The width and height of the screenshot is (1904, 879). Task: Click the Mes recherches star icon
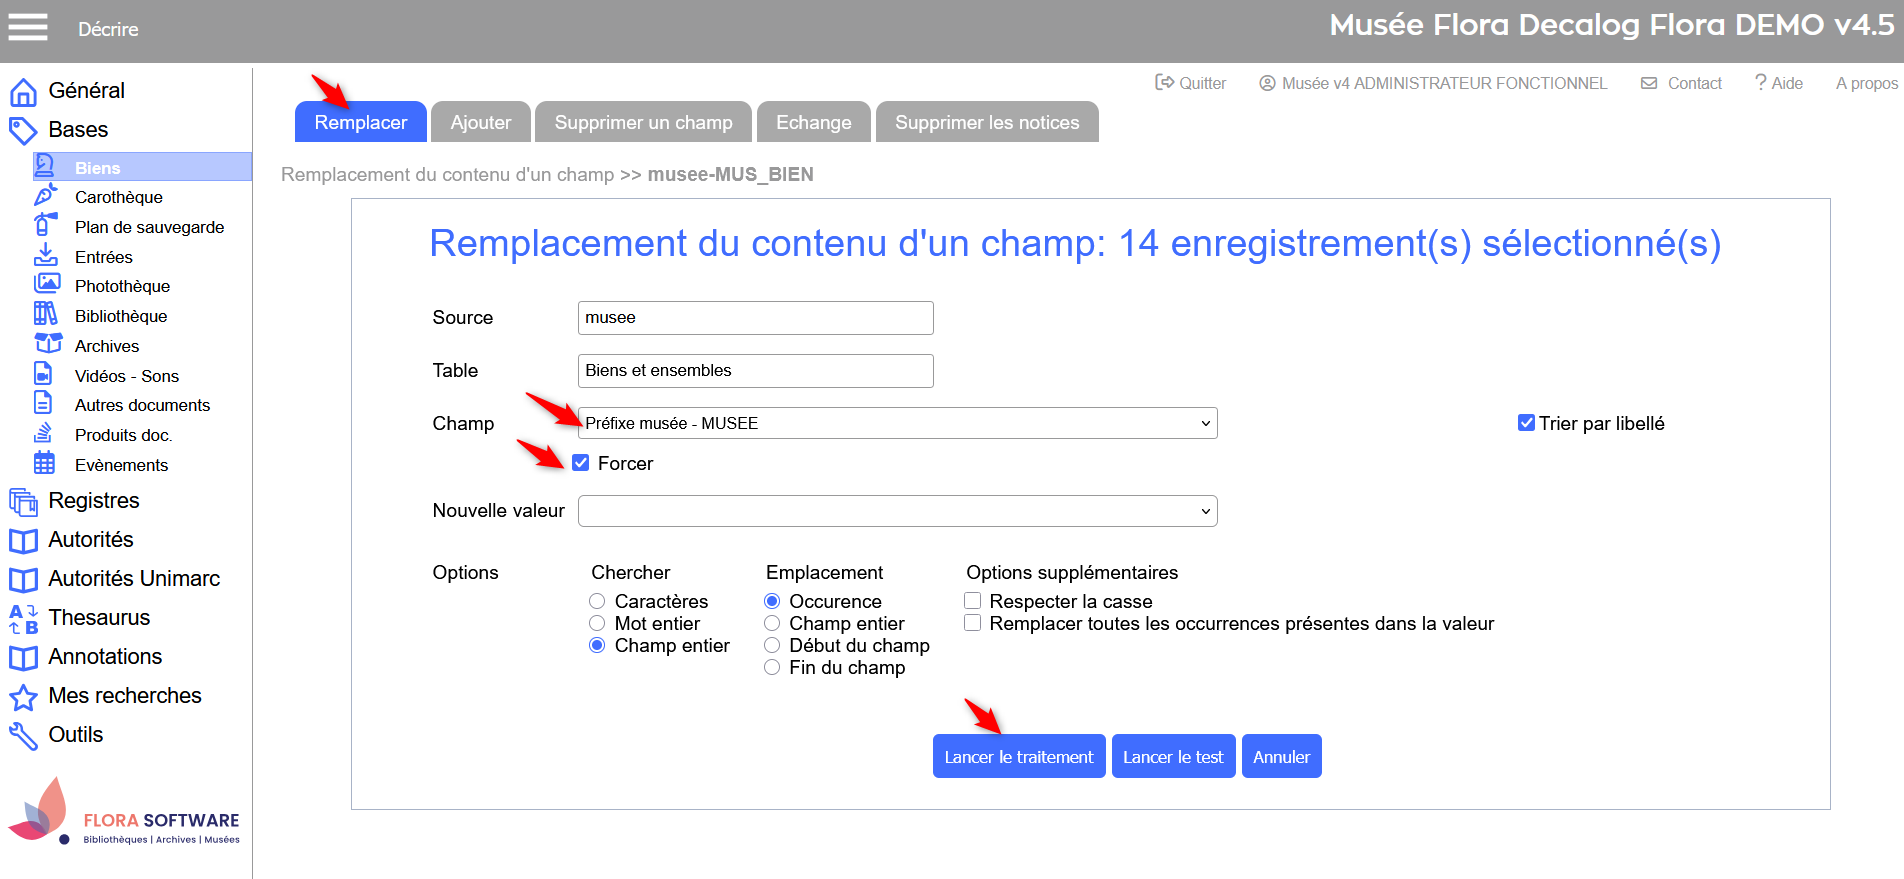(x=23, y=697)
